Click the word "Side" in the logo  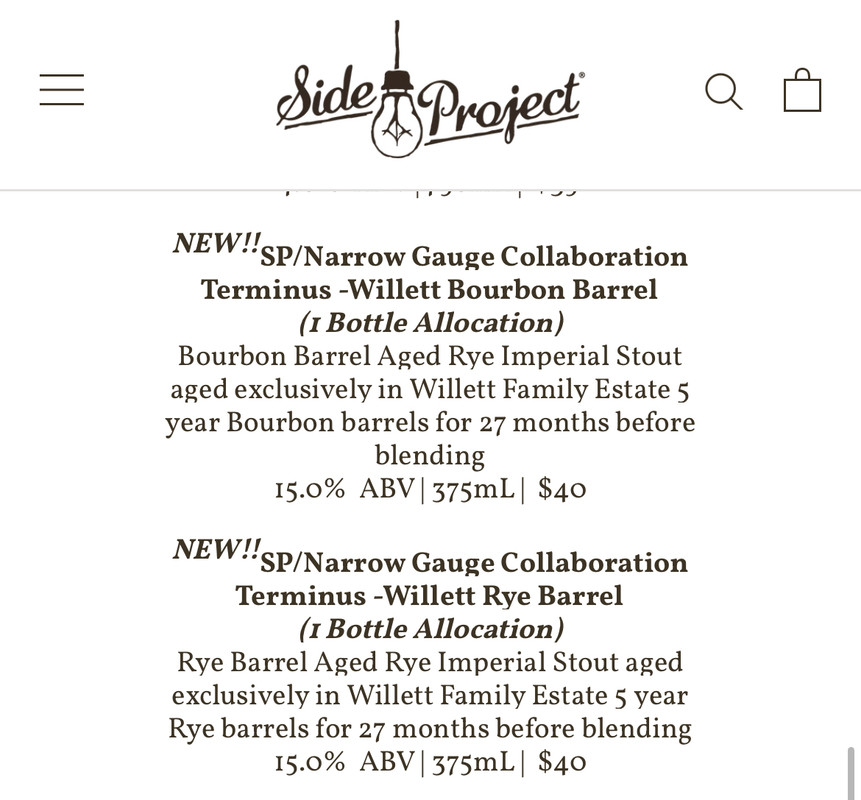[x=325, y=96]
